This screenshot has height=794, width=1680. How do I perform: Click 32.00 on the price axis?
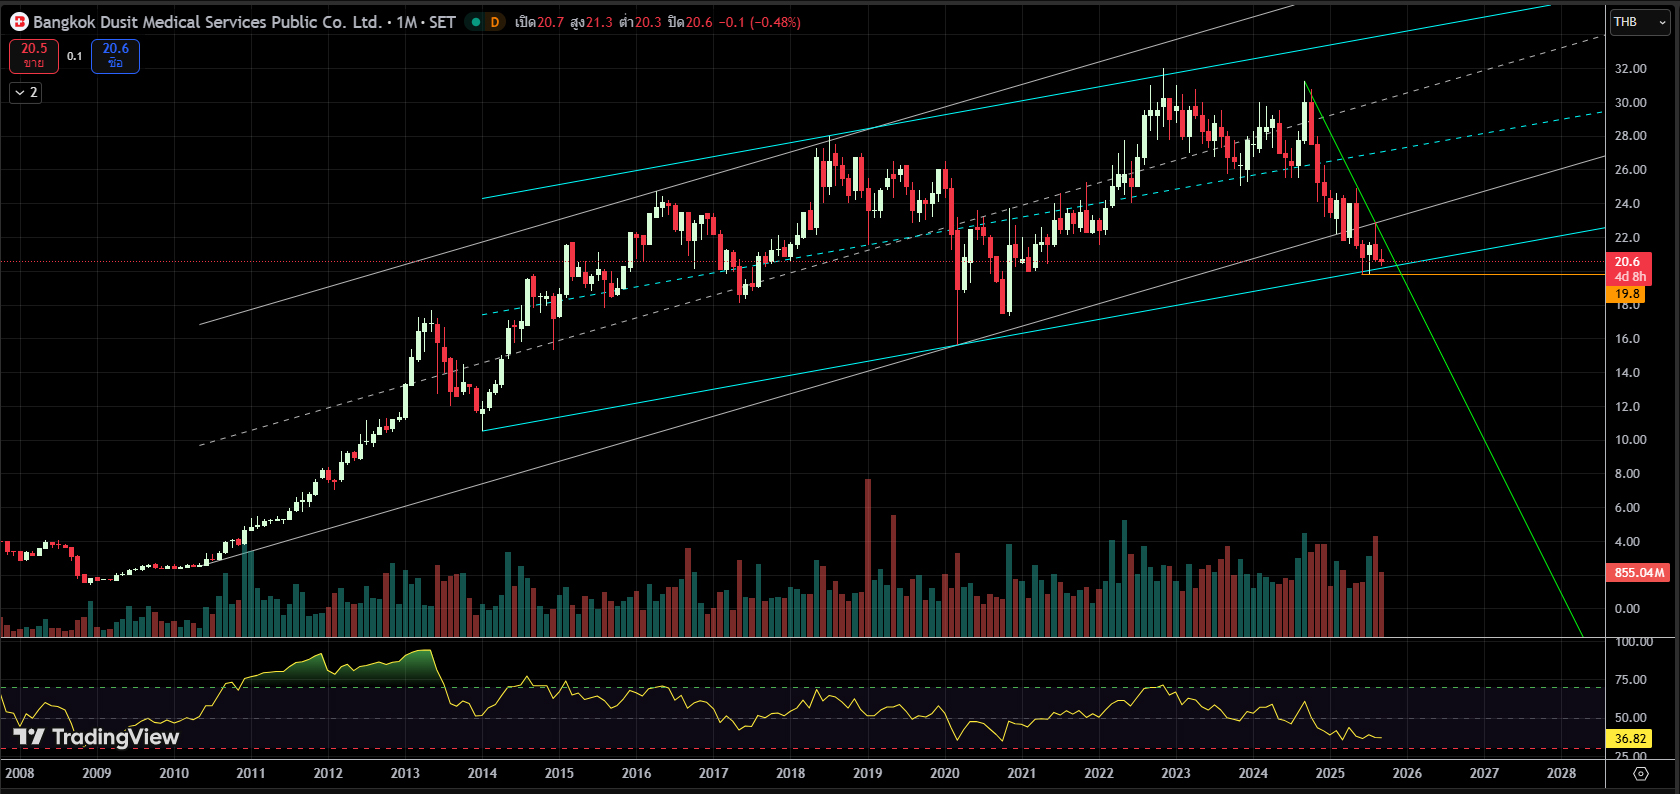[1630, 69]
